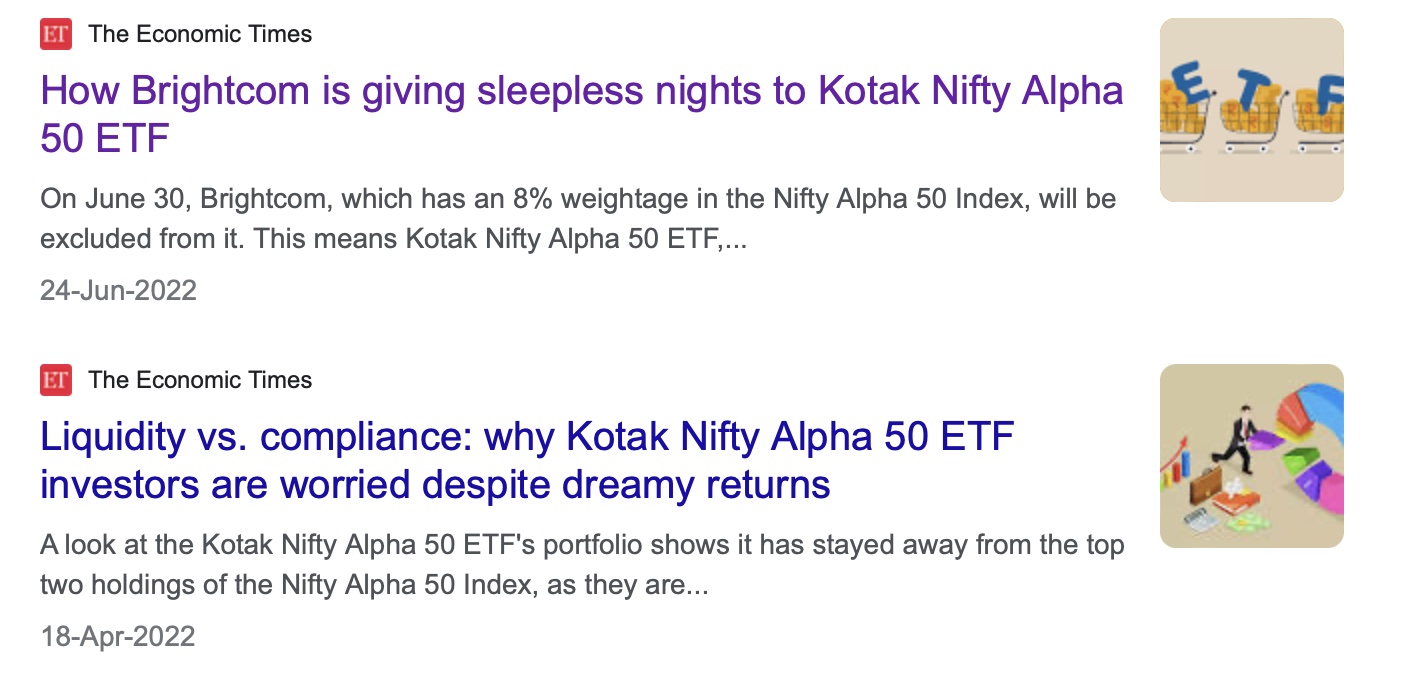Click the second article's description text

tap(582, 565)
